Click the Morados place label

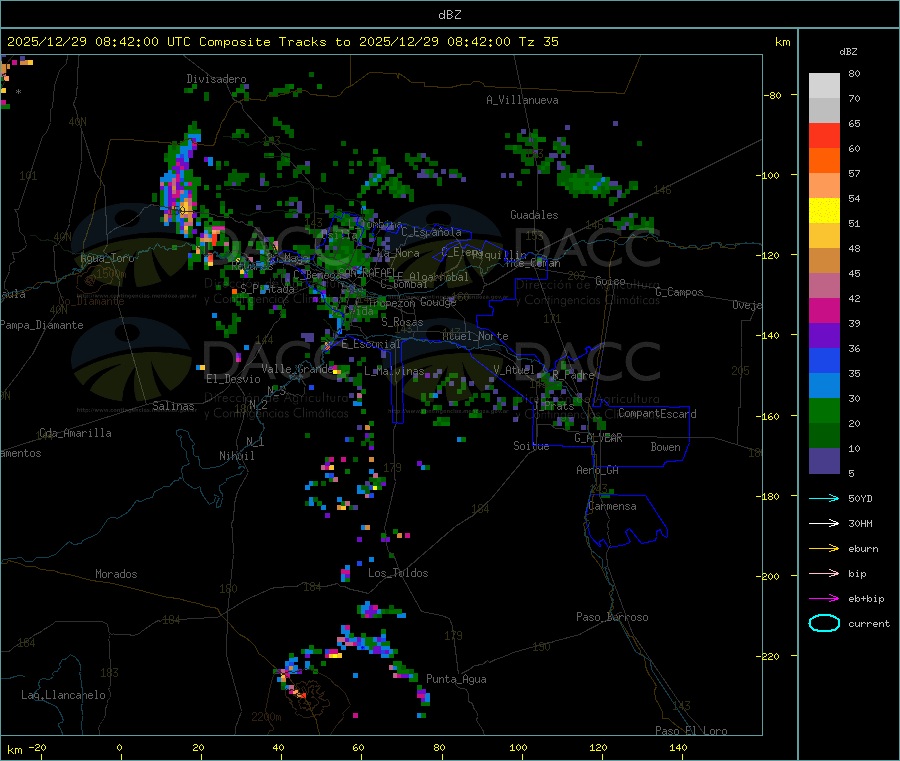pos(116,574)
